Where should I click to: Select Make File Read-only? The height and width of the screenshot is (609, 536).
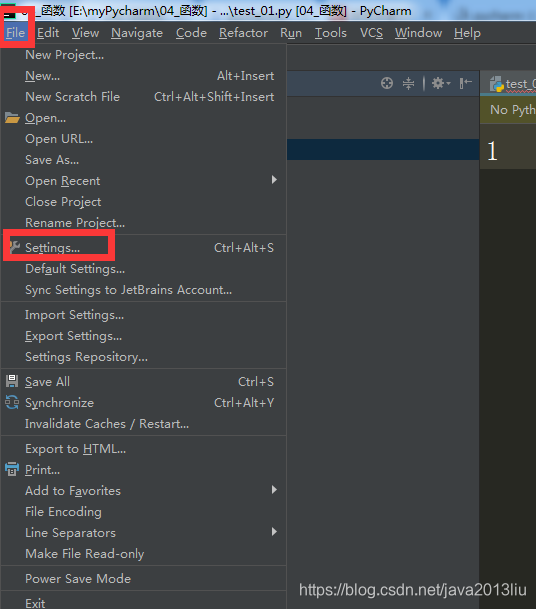(x=144, y=554)
